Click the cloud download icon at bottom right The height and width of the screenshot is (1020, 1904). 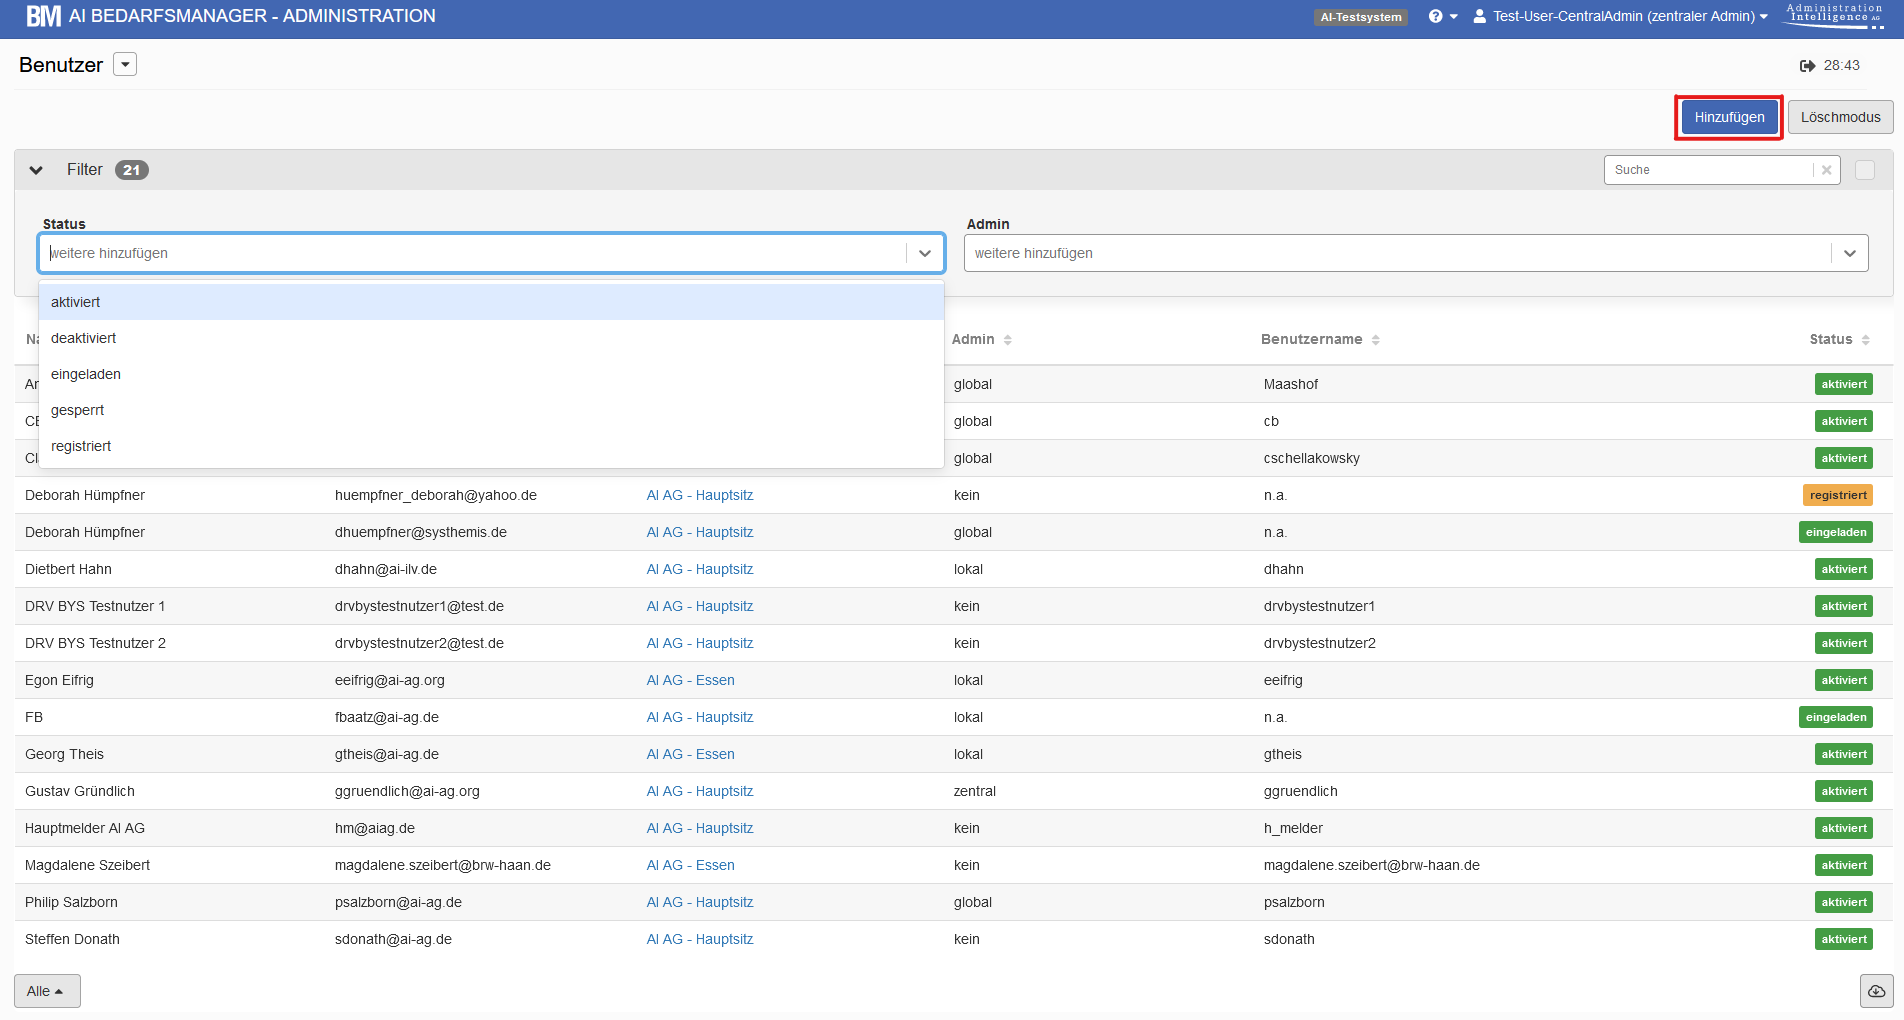[1876, 991]
